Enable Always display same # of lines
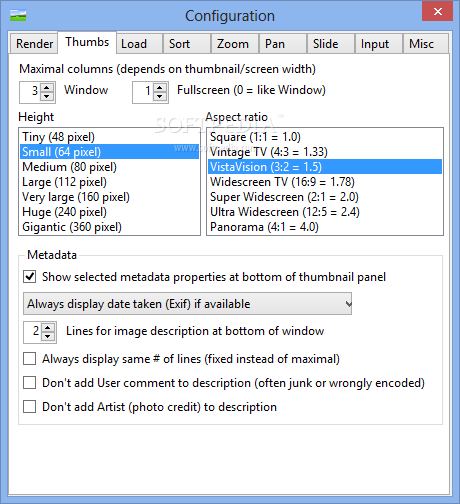The height and width of the screenshot is (504, 460). click(30, 359)
